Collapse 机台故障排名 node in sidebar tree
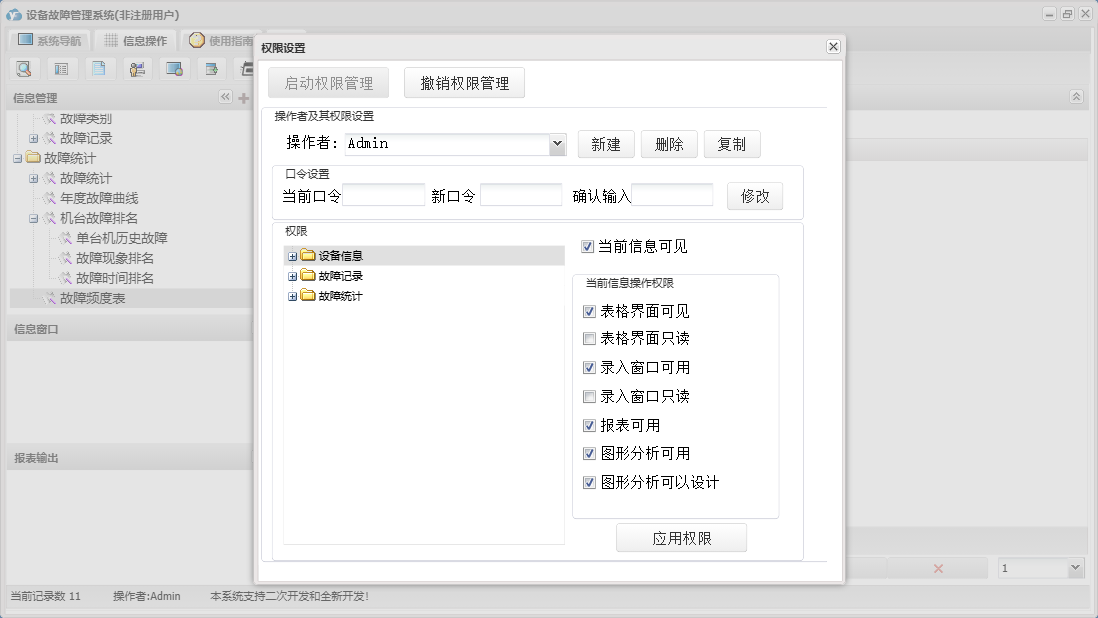Viewport: 1098px width, 618px height. 33,218
